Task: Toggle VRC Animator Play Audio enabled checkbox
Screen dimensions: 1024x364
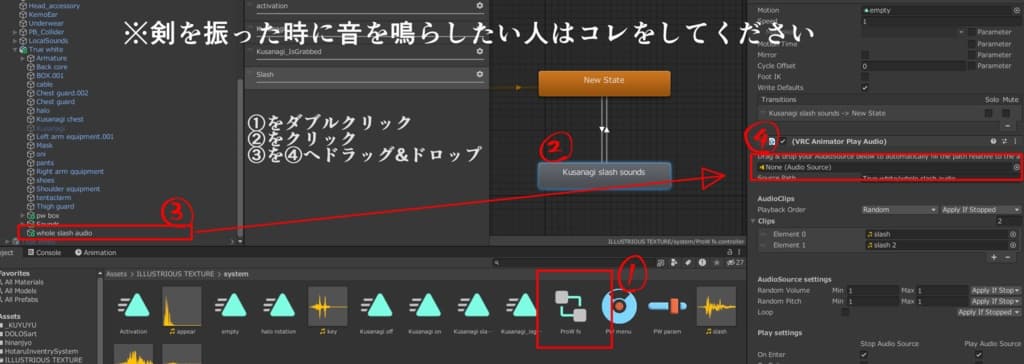Action: click(x=782, y=141)
